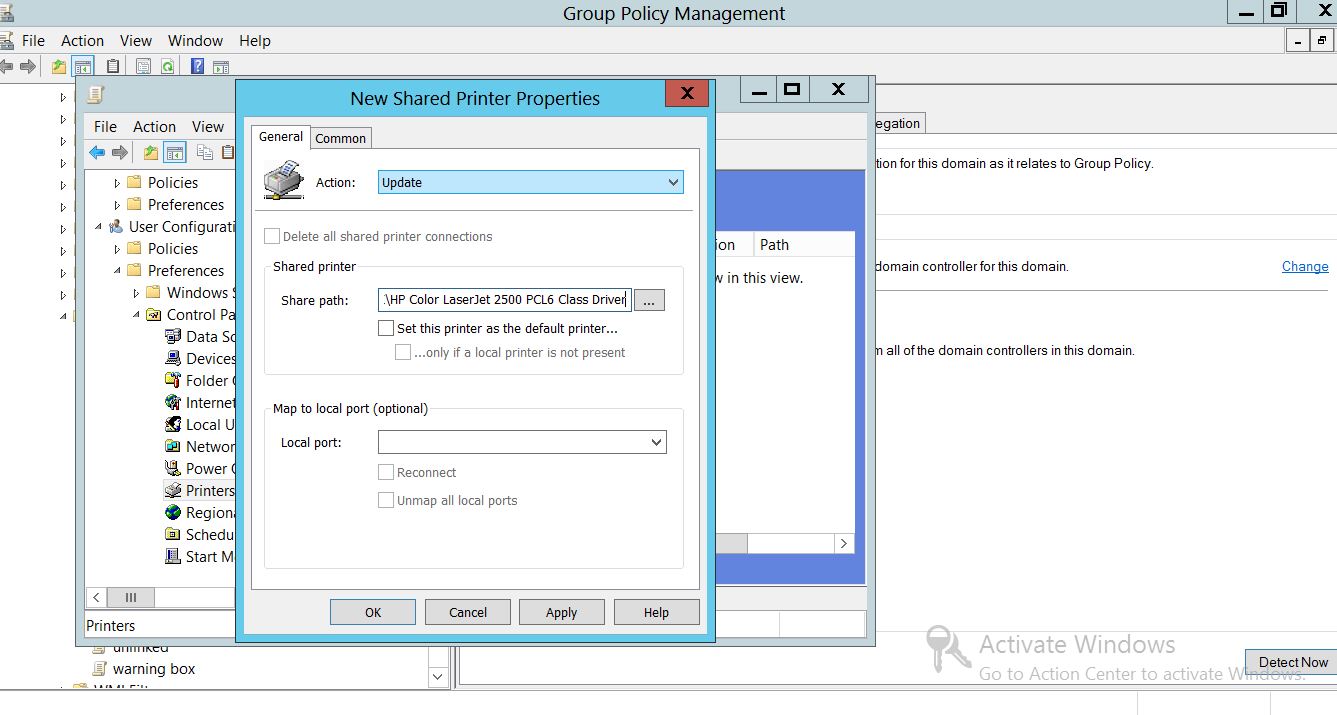Click the Apply button
The height and width of the screenshot is (715, 1337).
coord(561,612)
